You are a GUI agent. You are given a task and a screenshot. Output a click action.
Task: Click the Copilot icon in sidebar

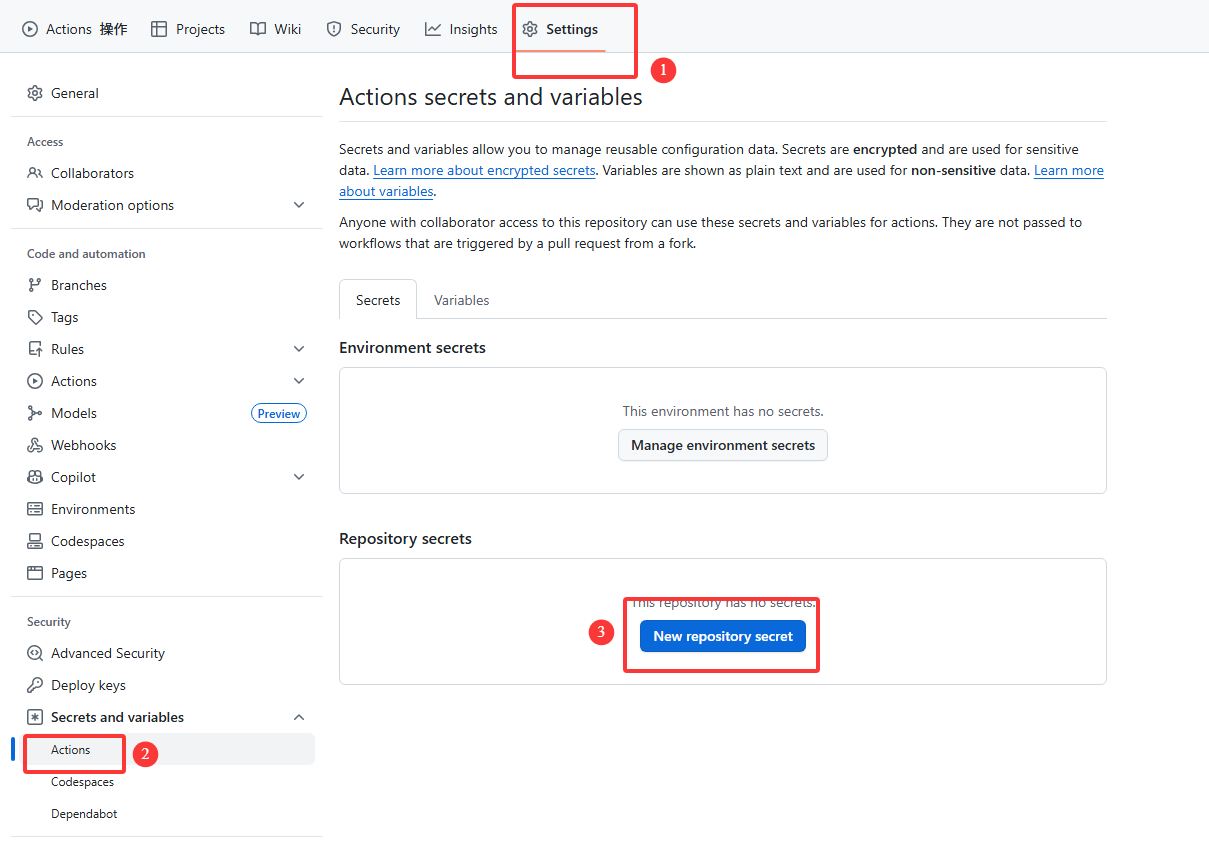pos(35,477)
